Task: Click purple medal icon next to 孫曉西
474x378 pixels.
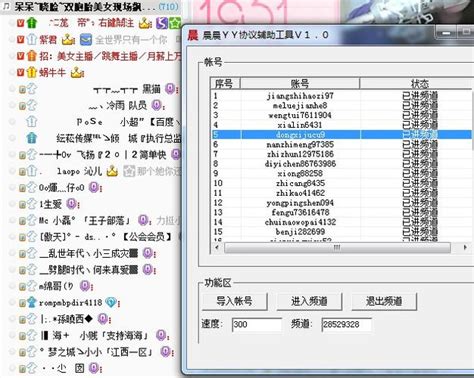Action: [103, 319]
